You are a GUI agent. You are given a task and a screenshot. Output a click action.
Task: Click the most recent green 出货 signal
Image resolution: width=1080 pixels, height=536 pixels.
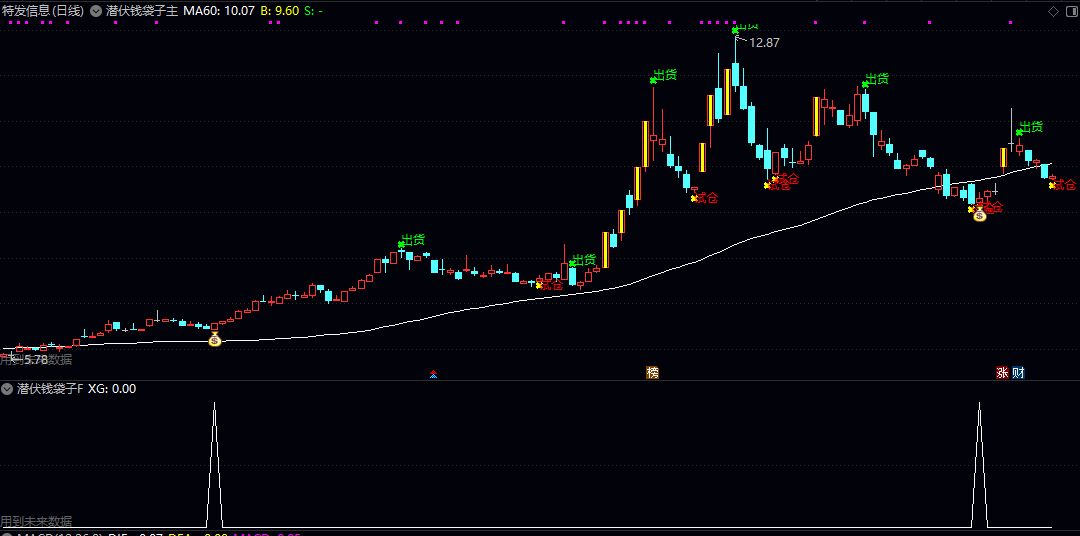coord(1030,127)
